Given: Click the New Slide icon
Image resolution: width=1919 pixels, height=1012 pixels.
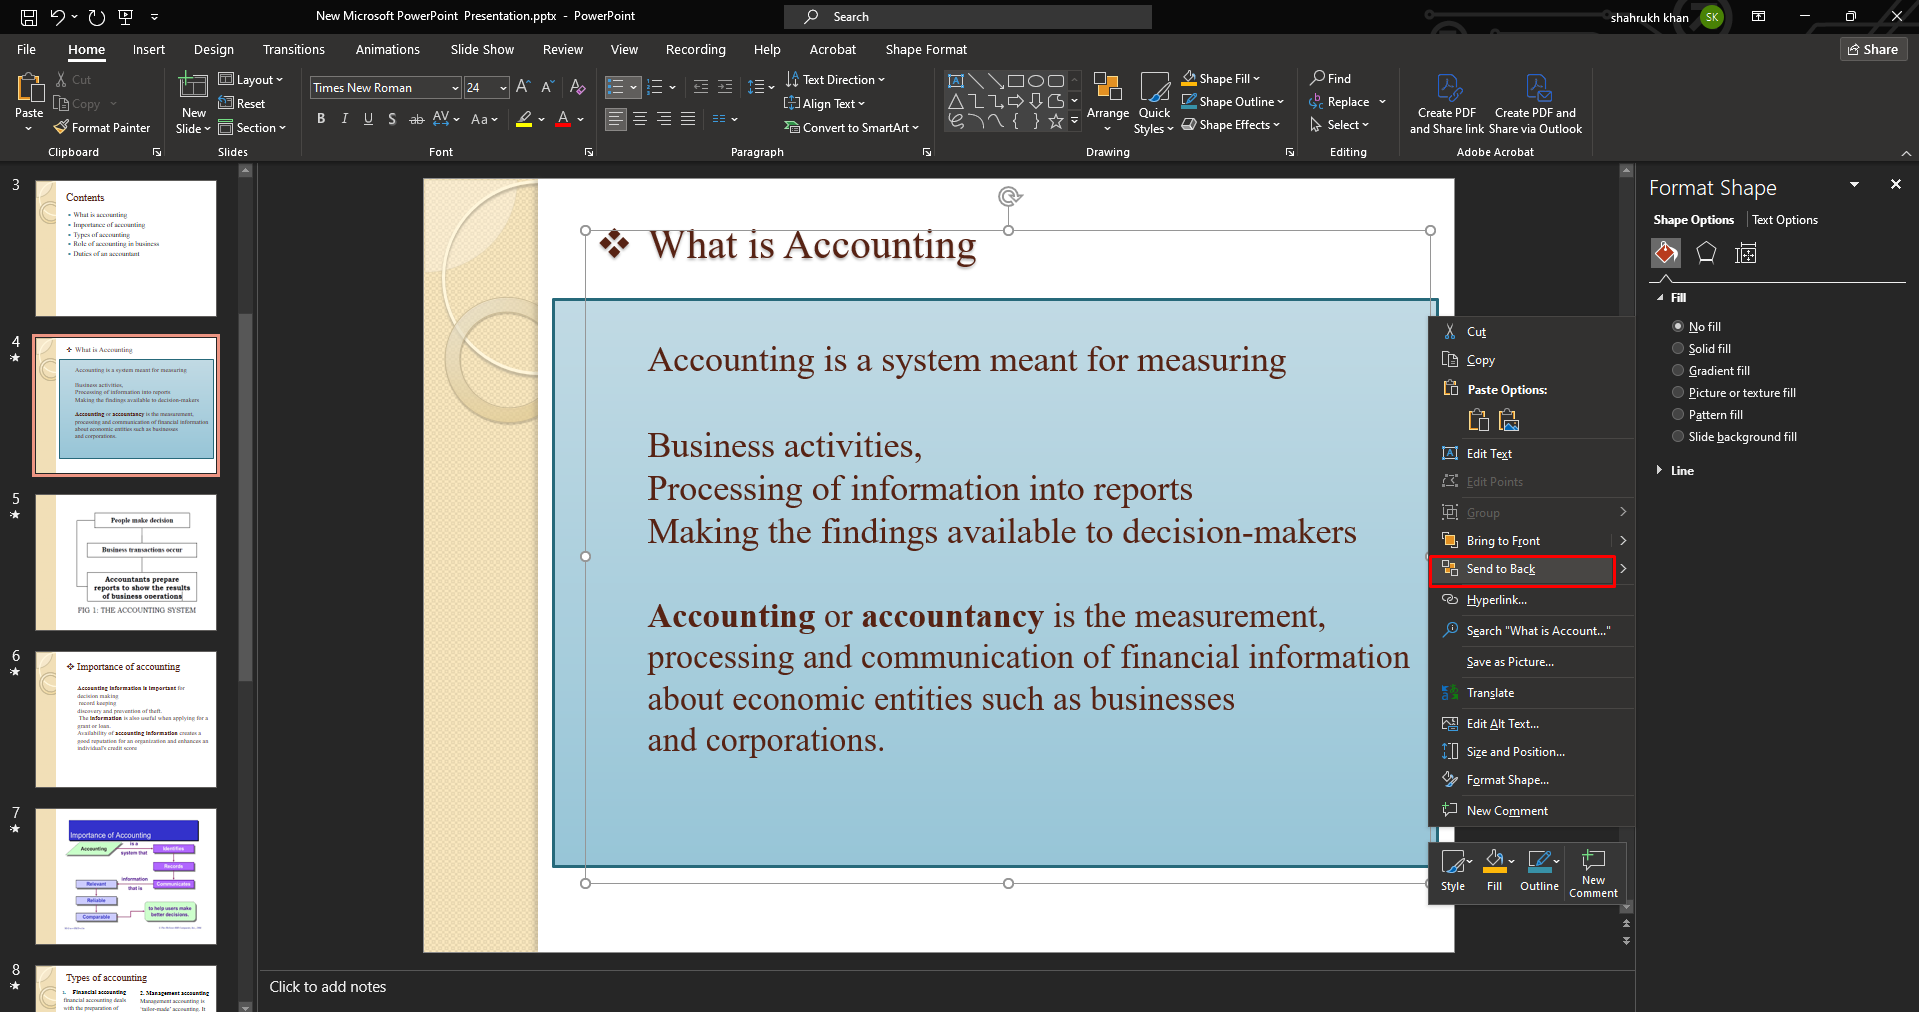Looking at the screenshot, I should 192,88.
